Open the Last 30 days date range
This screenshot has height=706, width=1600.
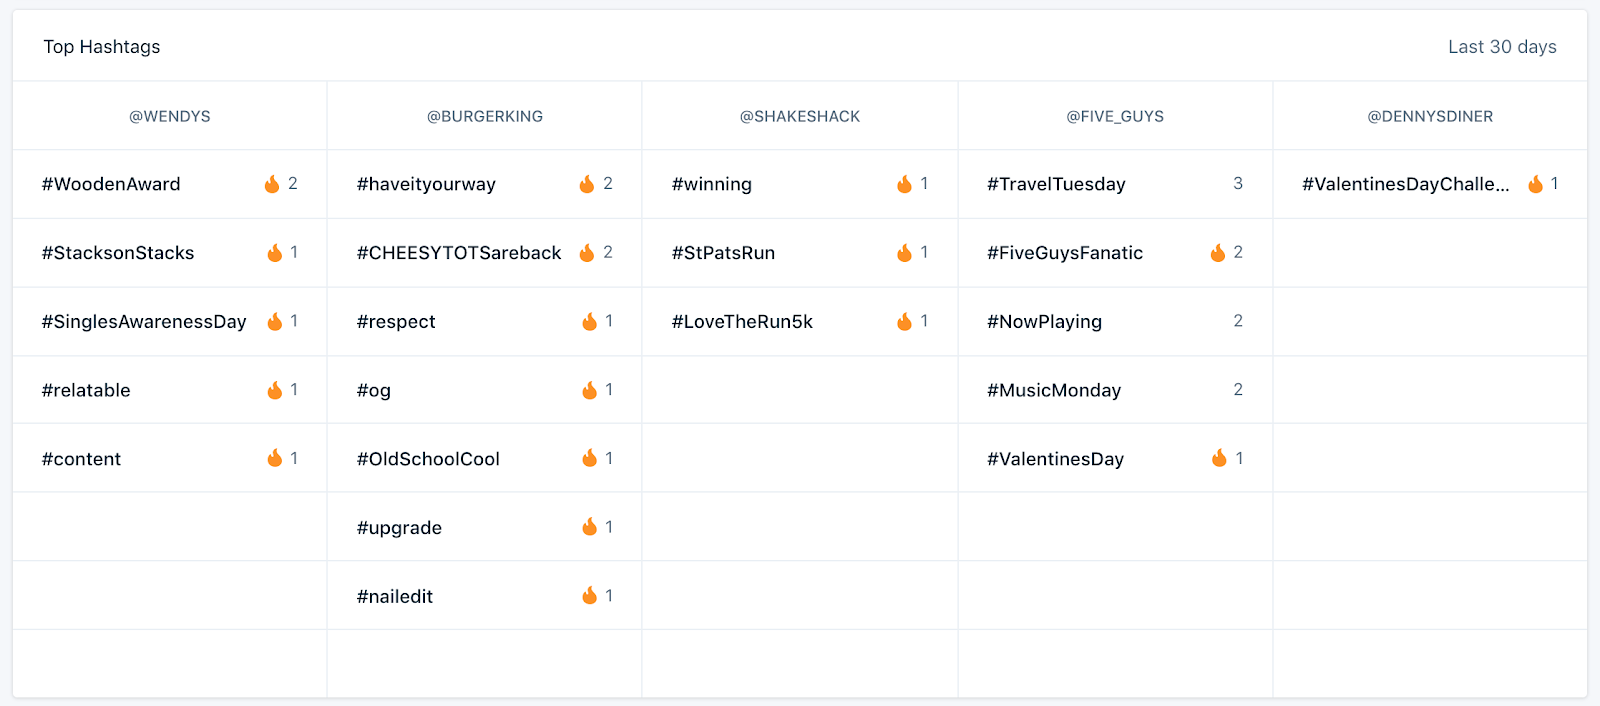[1502, 47]
